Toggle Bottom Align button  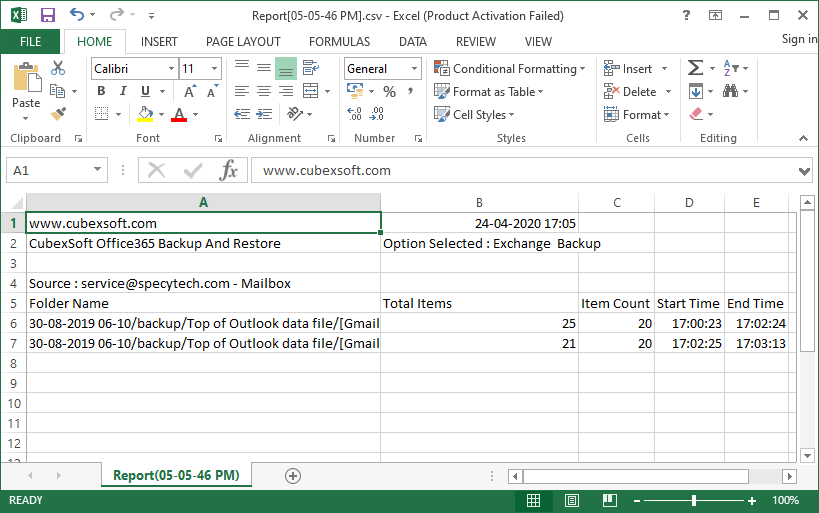(x=286, y=69)
